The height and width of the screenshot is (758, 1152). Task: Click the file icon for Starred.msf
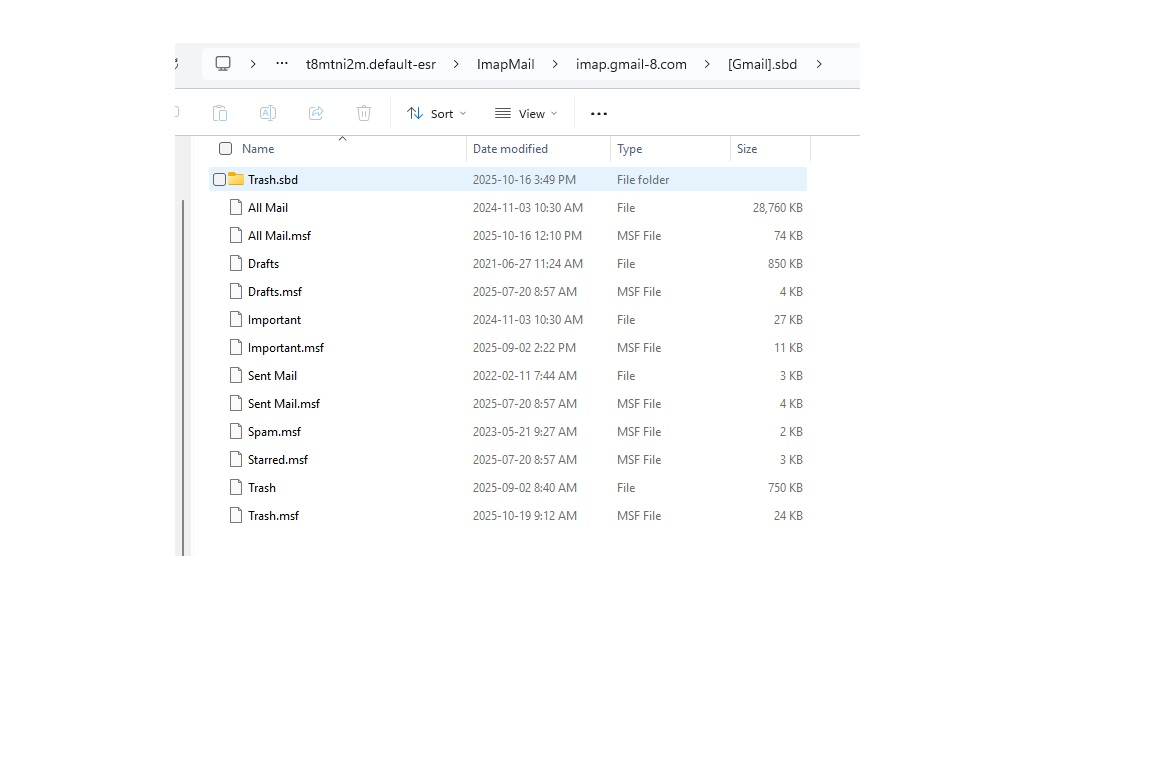[236, 459]
